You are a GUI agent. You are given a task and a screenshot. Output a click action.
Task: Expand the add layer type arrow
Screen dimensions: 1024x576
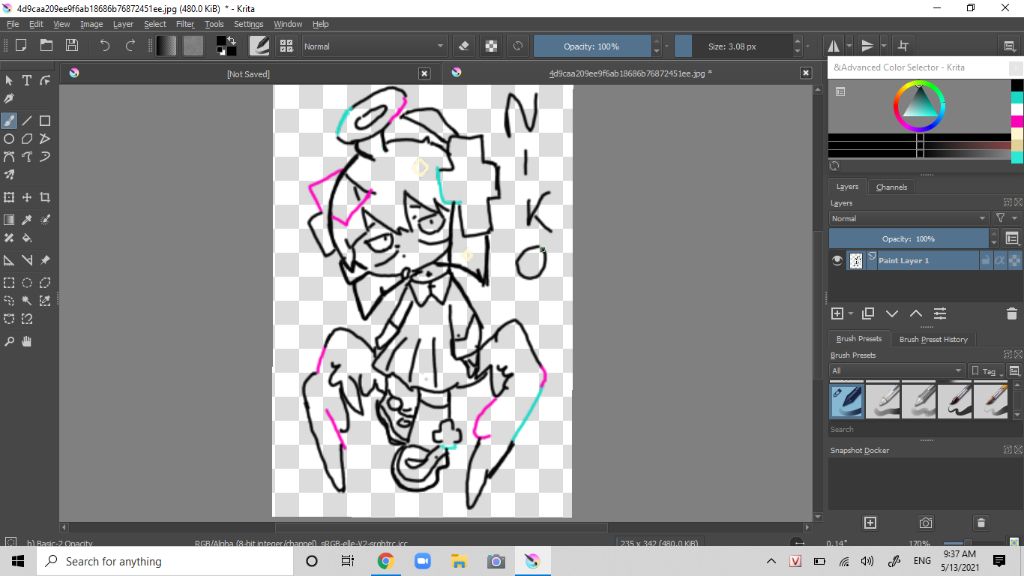click(x=851, y=314)
